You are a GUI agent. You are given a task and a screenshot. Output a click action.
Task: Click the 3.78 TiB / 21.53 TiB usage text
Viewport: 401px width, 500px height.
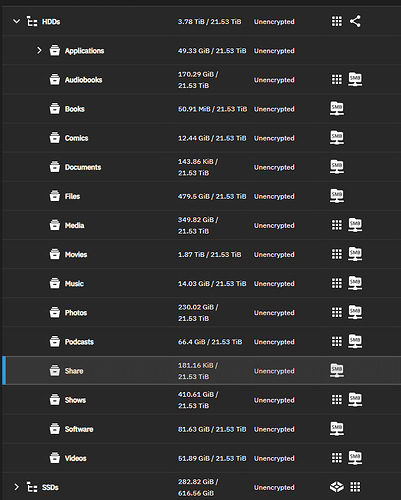pos(209,22)
